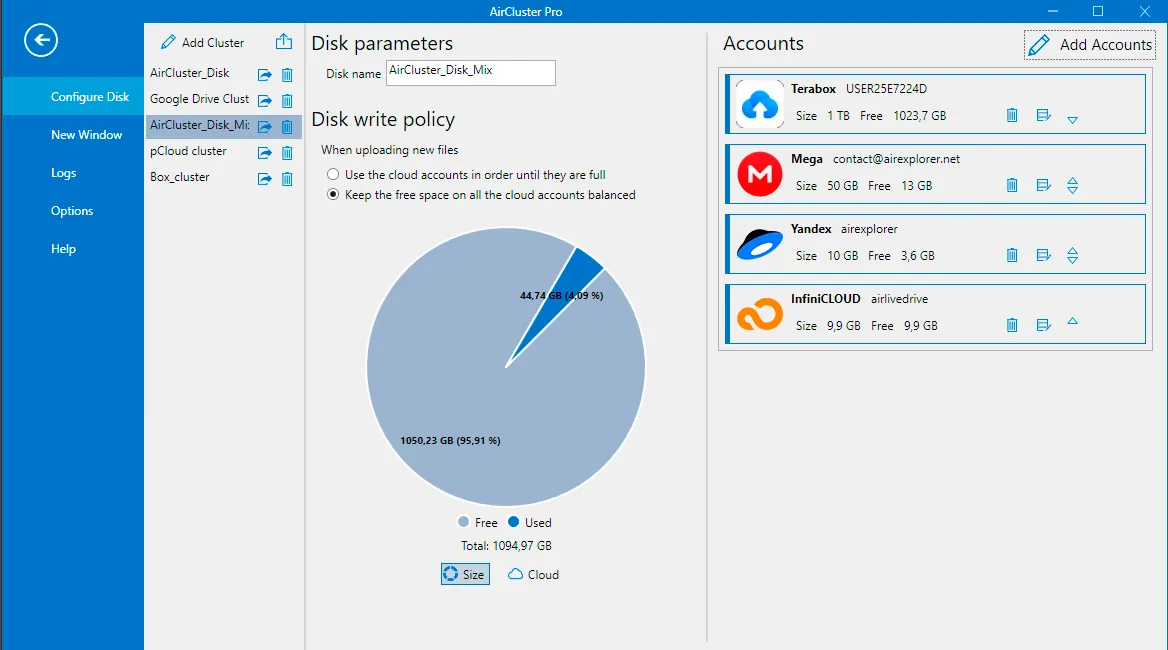This screenshot has height=650, width=1168.
Task: Click the Used legend swatch
Action: [513, 522]
